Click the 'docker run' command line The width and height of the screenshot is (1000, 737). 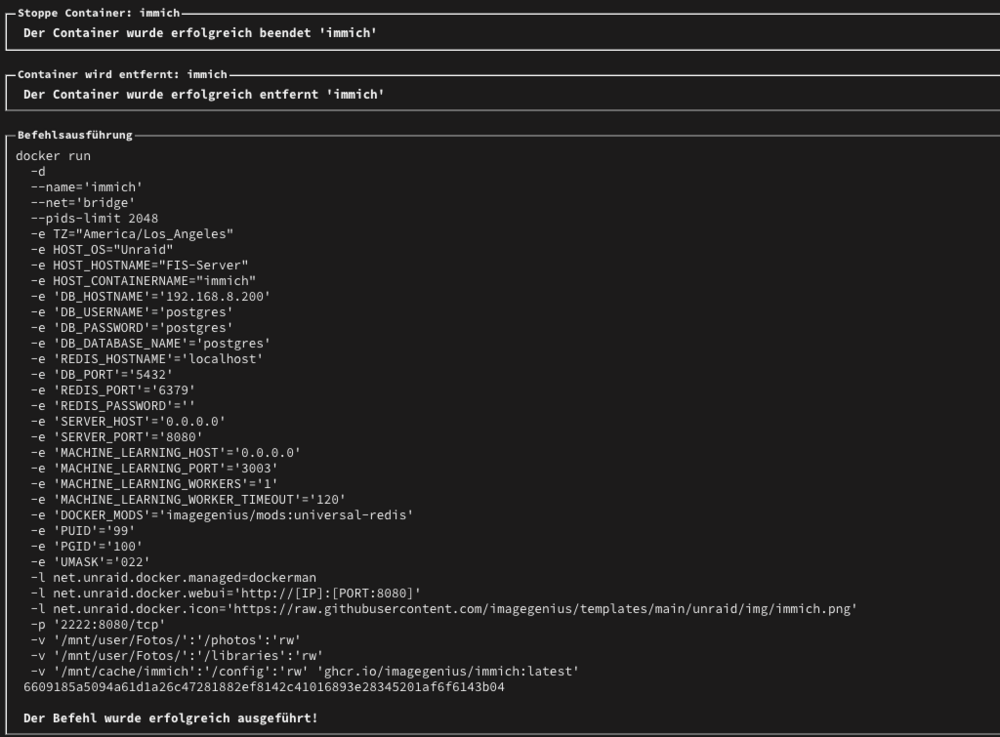pyautogui.click(x=53, y=156)
